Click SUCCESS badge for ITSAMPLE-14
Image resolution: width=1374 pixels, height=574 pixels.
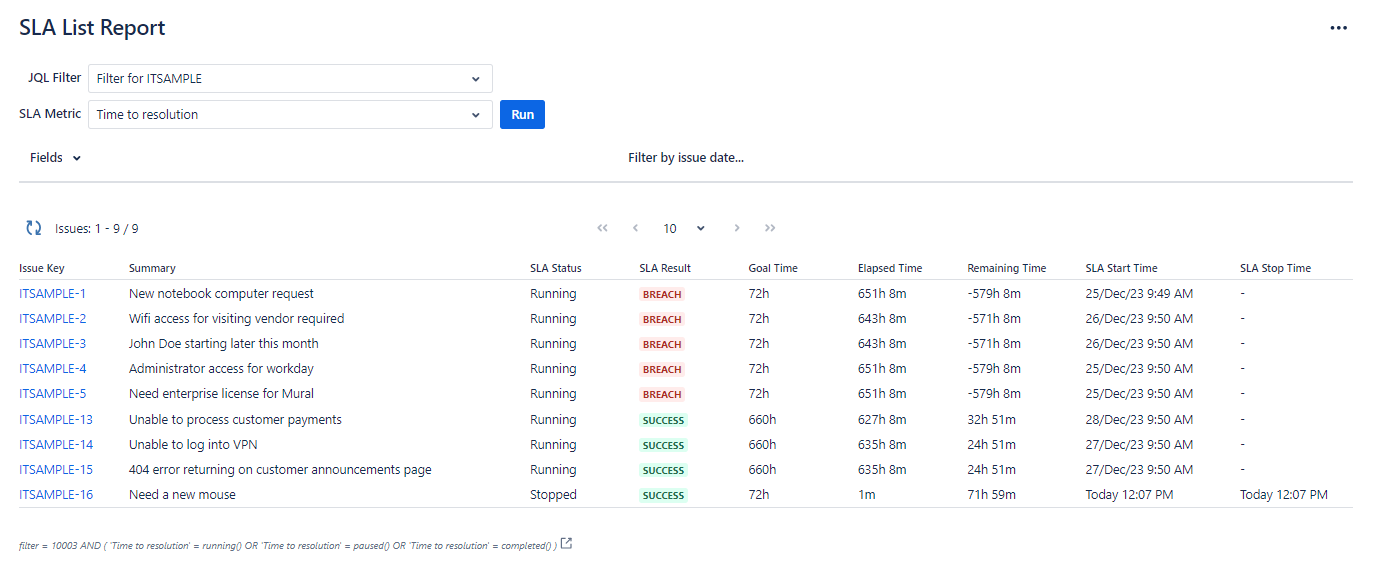click(x=663, y=445)
